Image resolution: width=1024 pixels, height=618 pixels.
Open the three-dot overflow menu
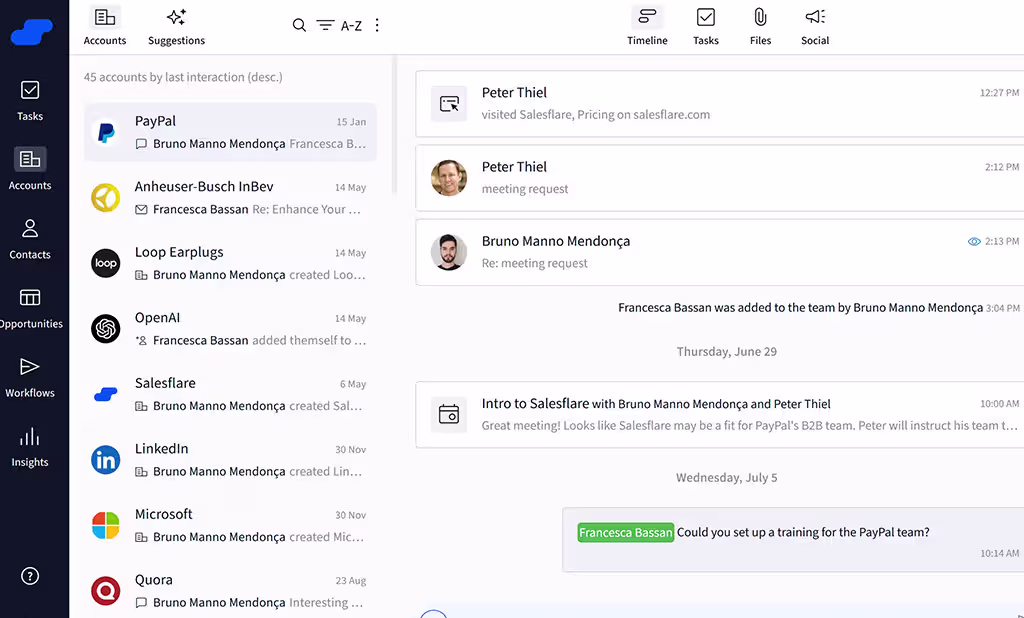click(377, 25)
